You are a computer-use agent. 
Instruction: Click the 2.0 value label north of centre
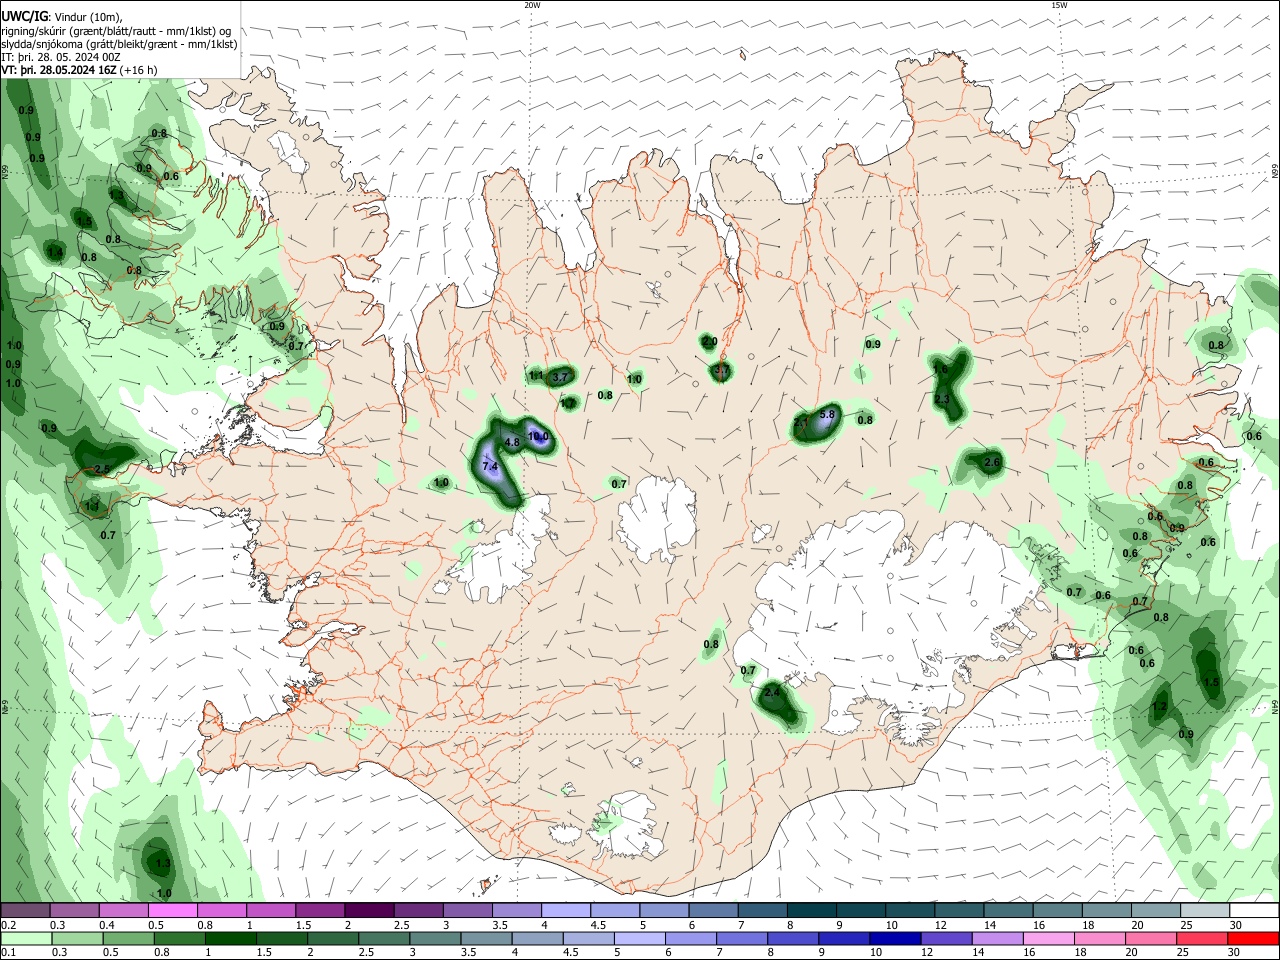coord(710,342)
